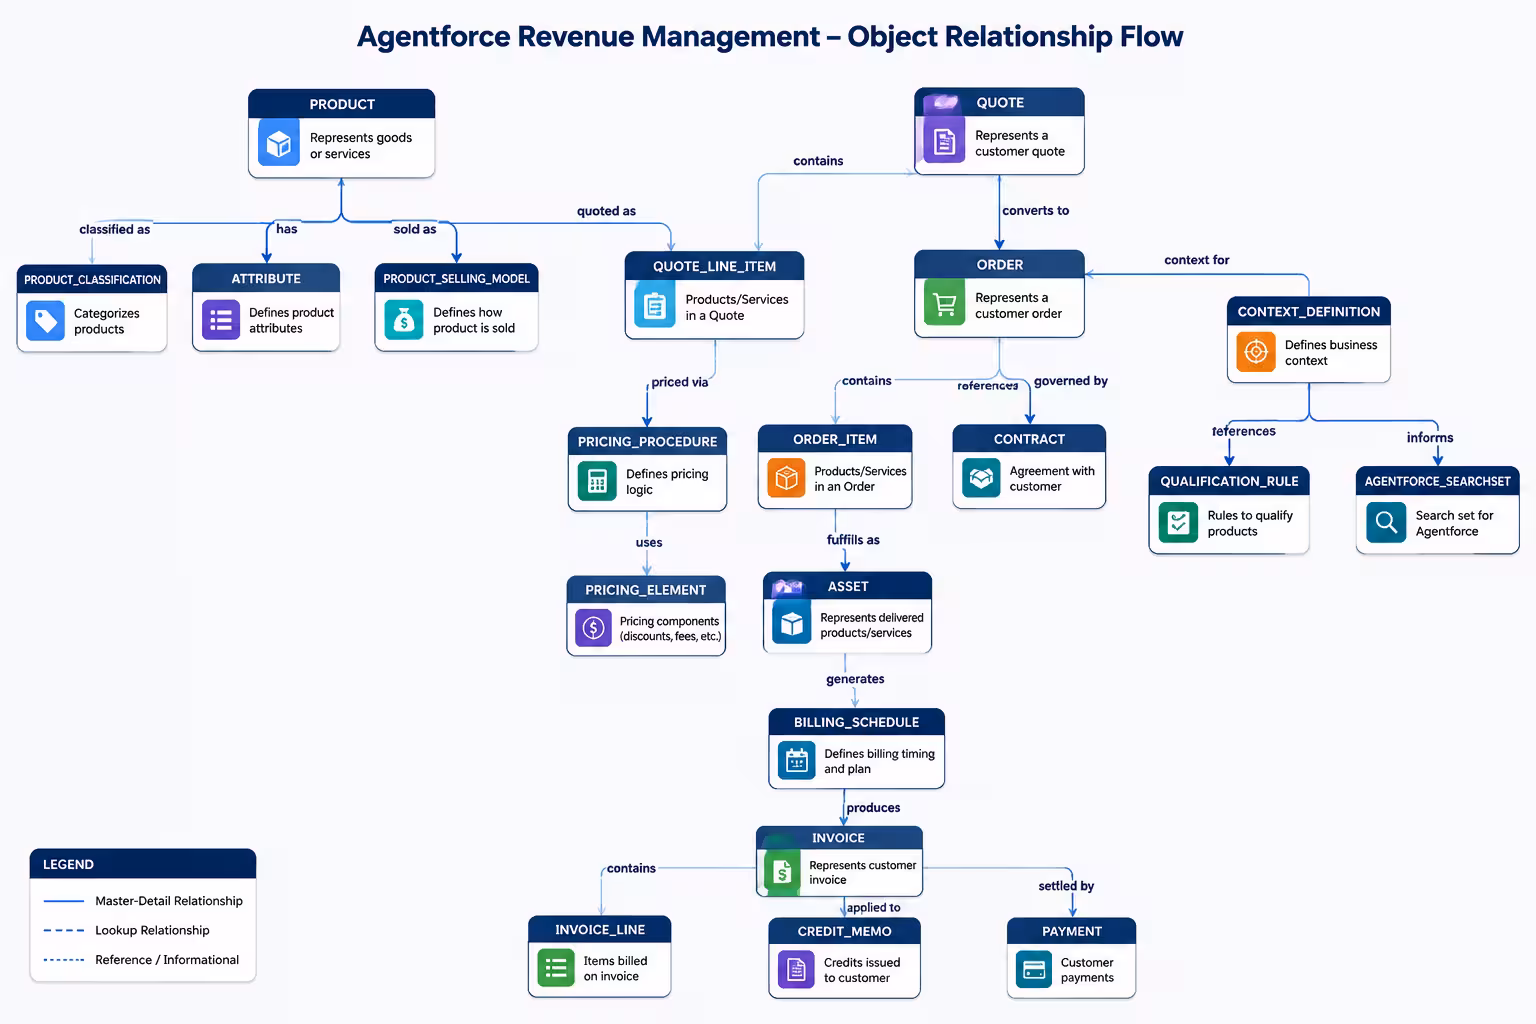The image size is (1536, 1024).
Task: Click the ORDER_ITEM node title
Action: 835,439
